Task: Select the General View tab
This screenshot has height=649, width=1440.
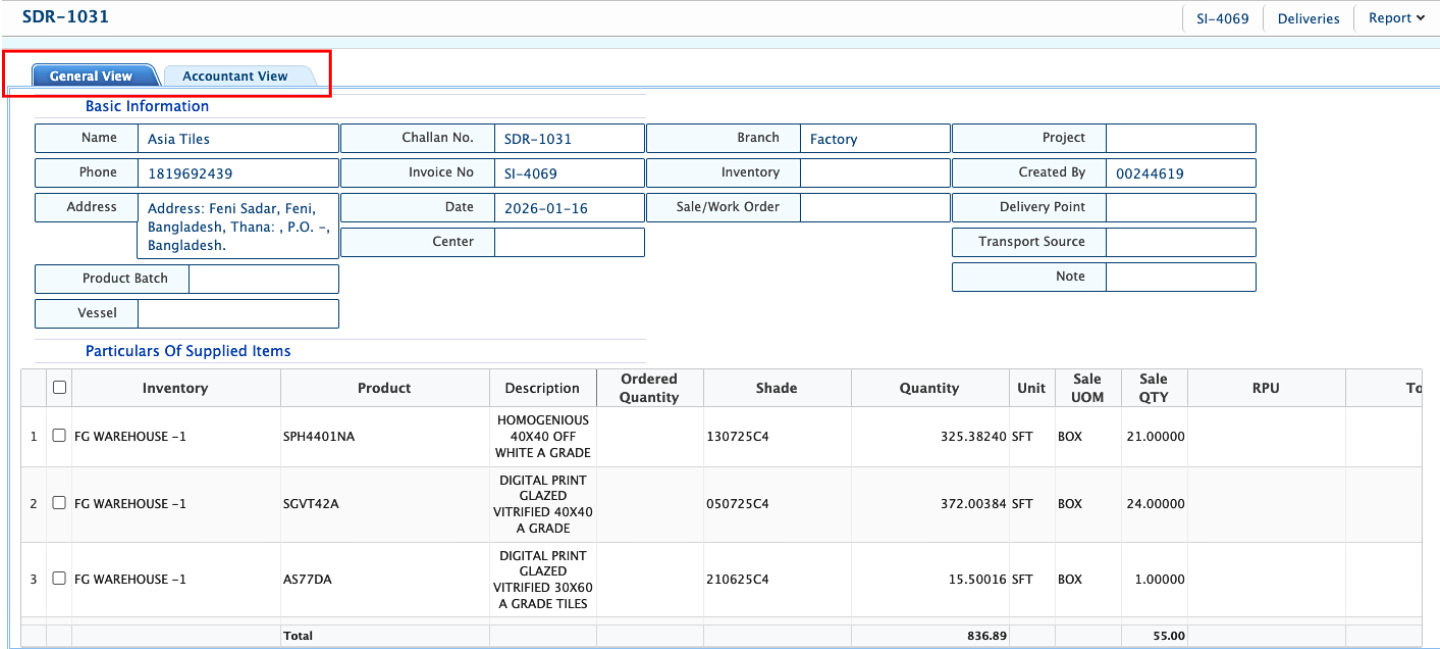Action: tap(91, 76)
